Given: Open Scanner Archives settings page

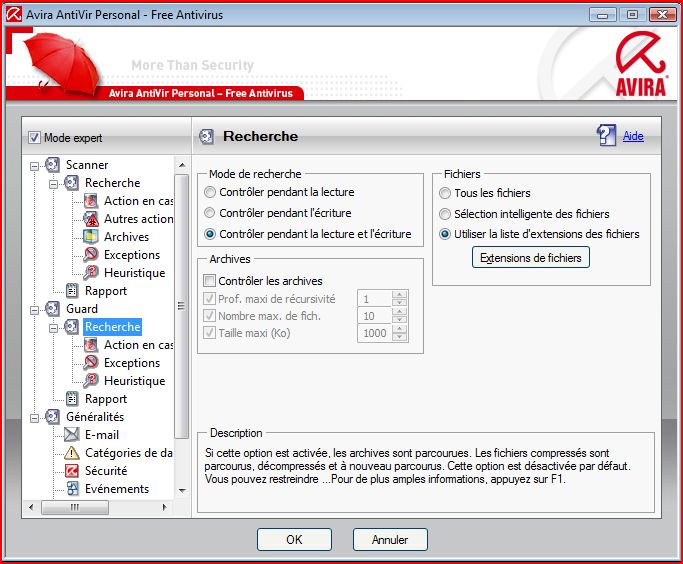Looking at the screenshot, I should [x=126, y=236].
